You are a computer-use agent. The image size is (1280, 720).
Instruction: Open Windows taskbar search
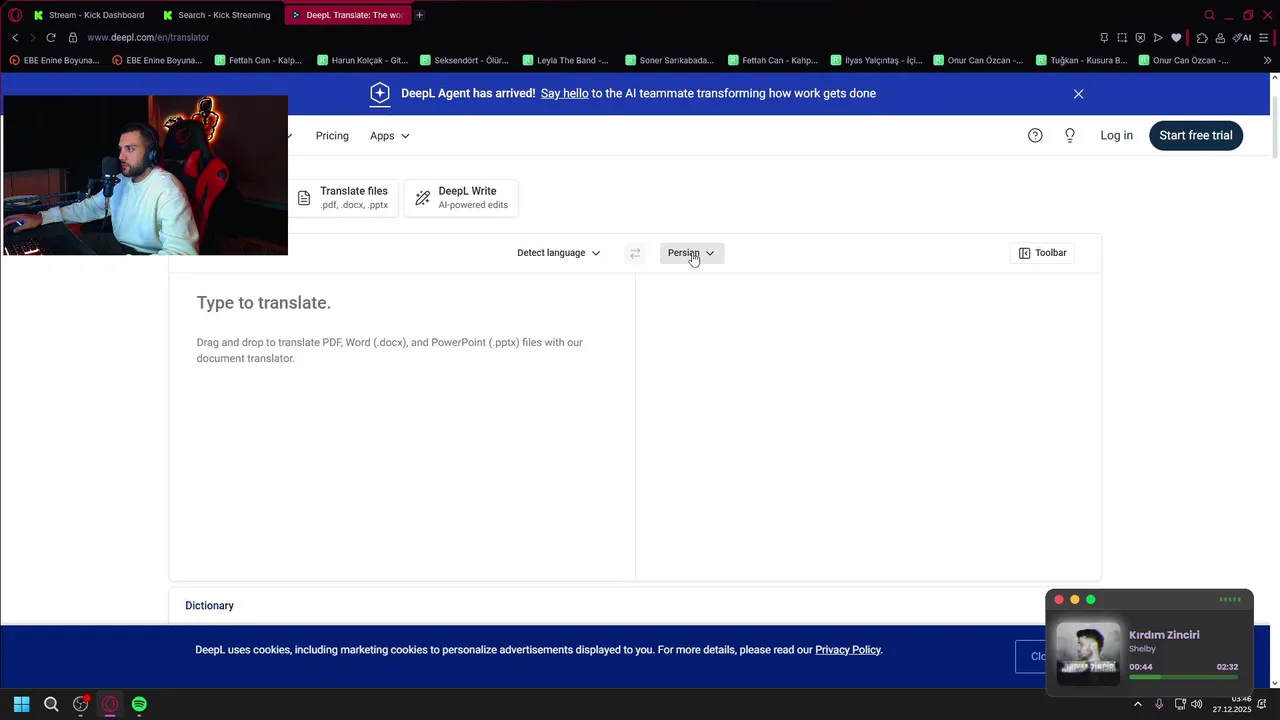click(51, 704)
